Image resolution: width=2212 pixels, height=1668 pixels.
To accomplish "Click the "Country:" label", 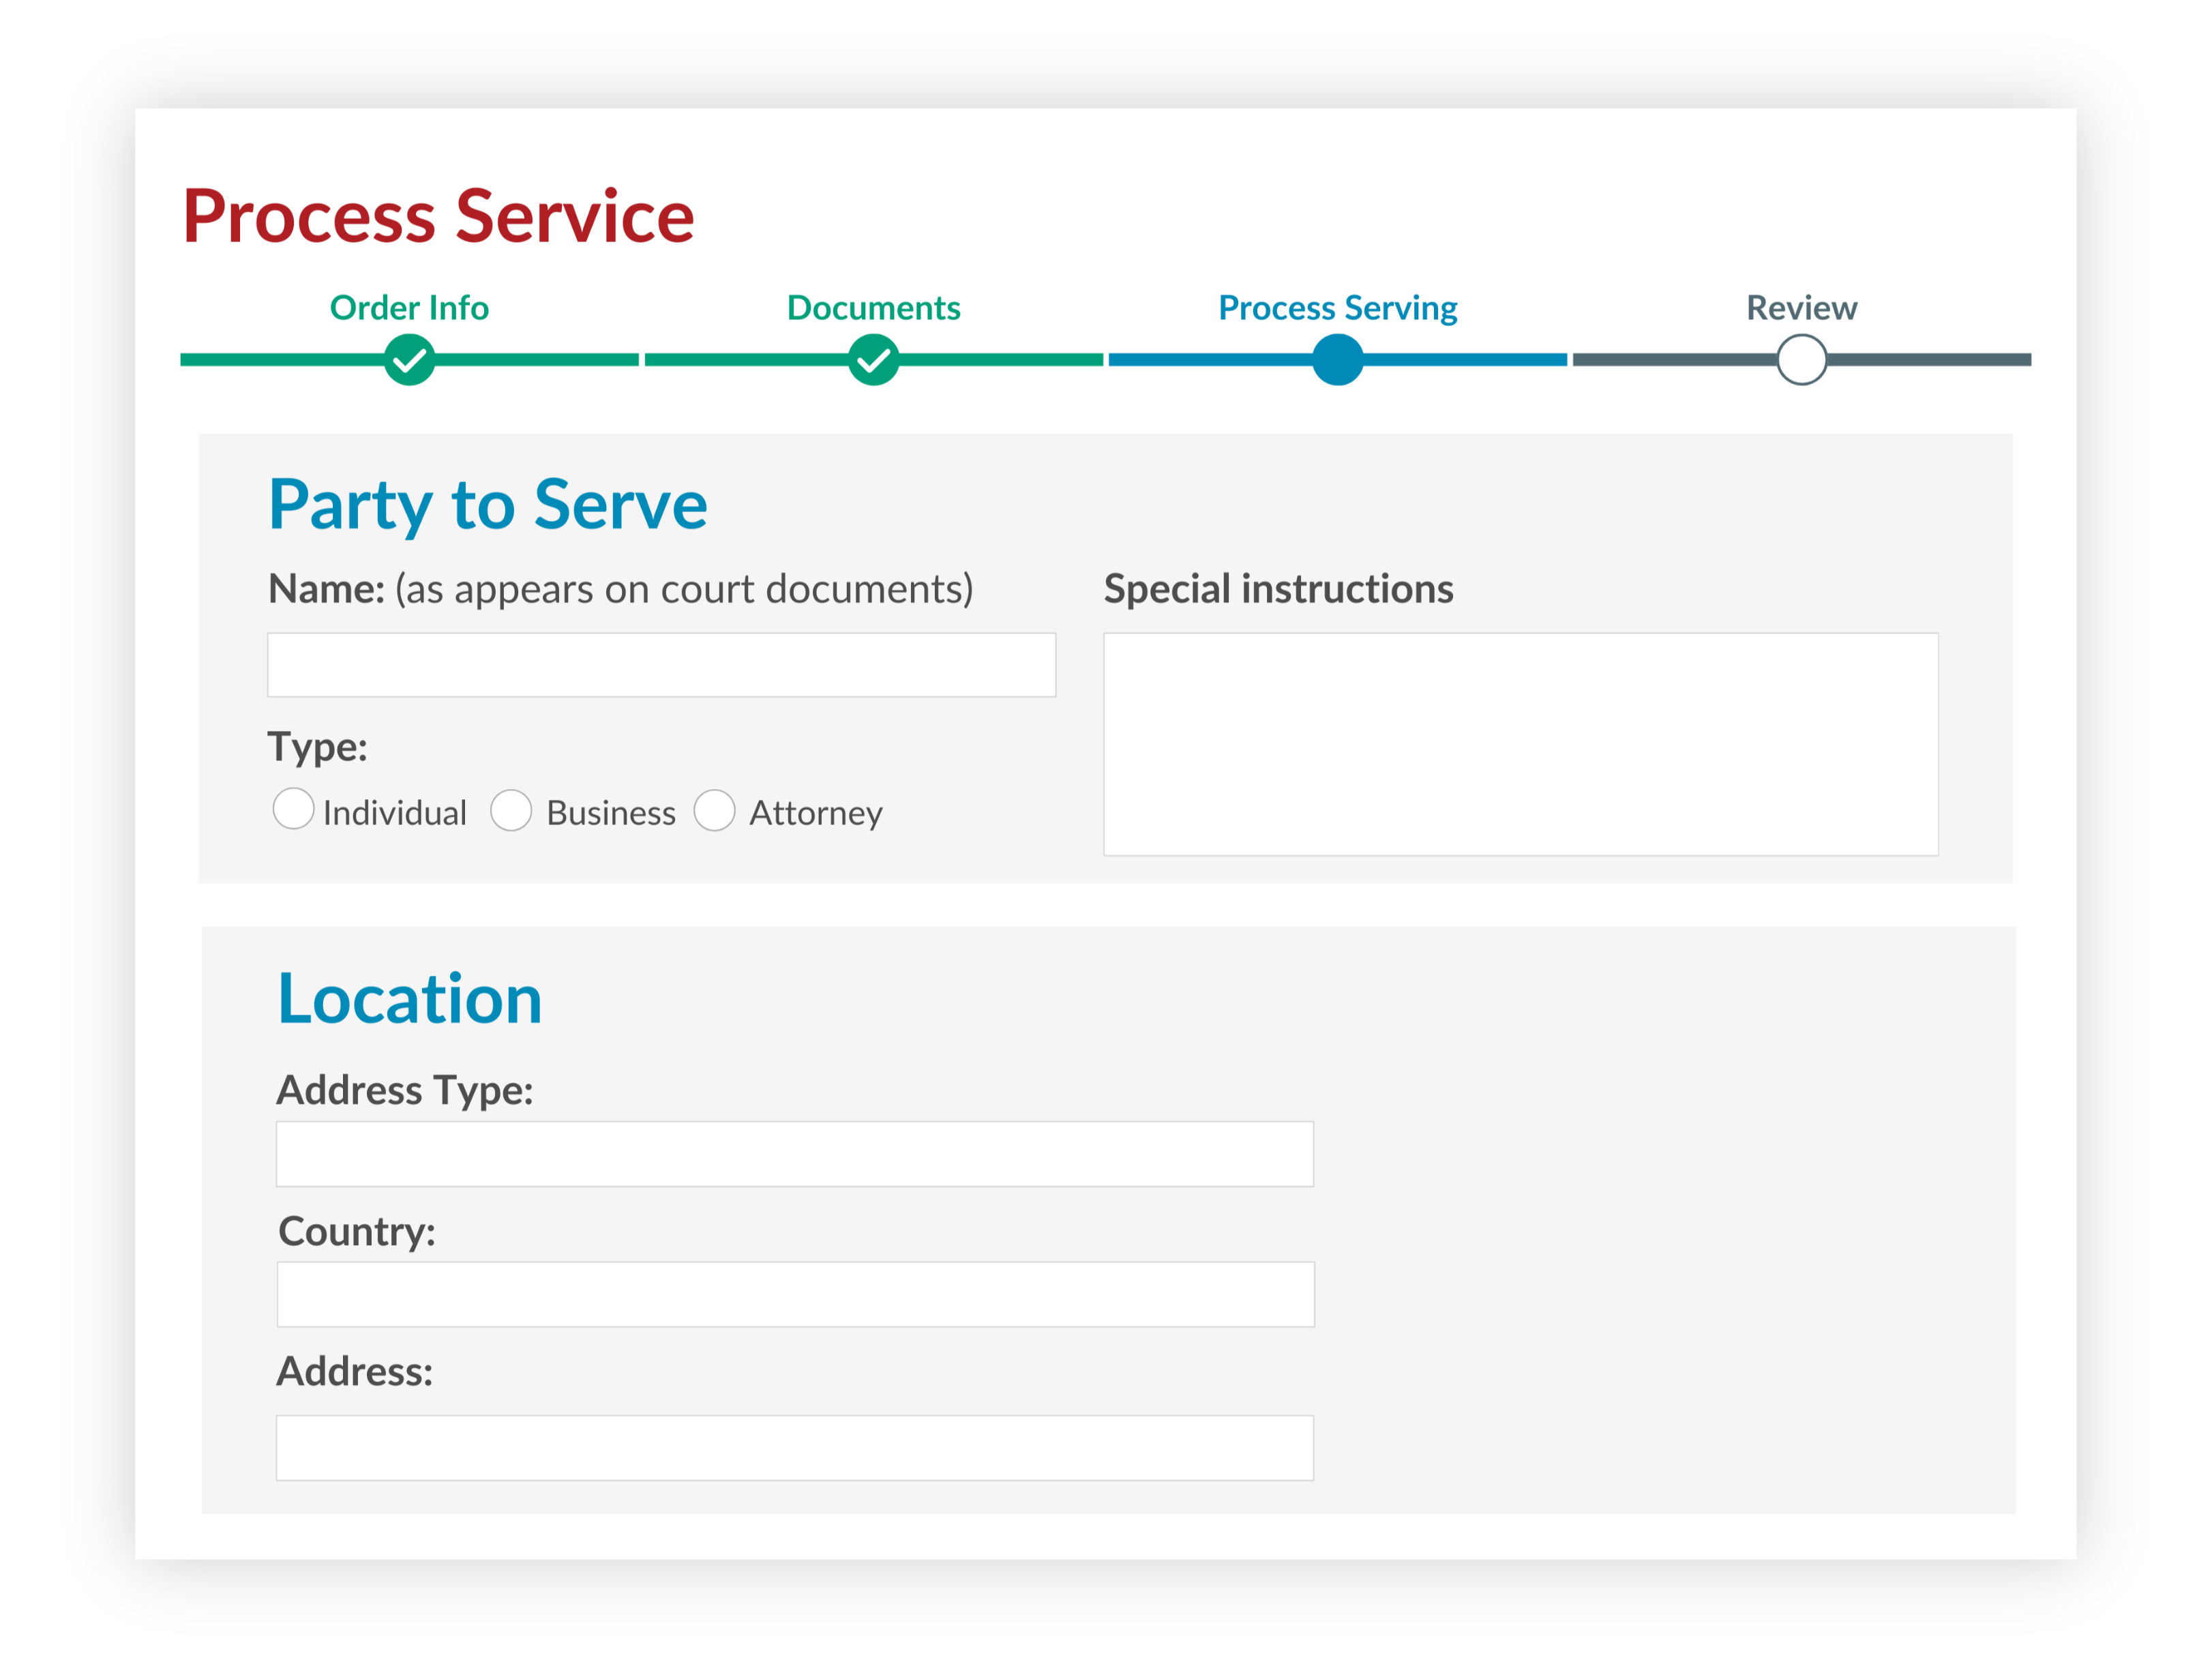I will [x=357, y=1232].
